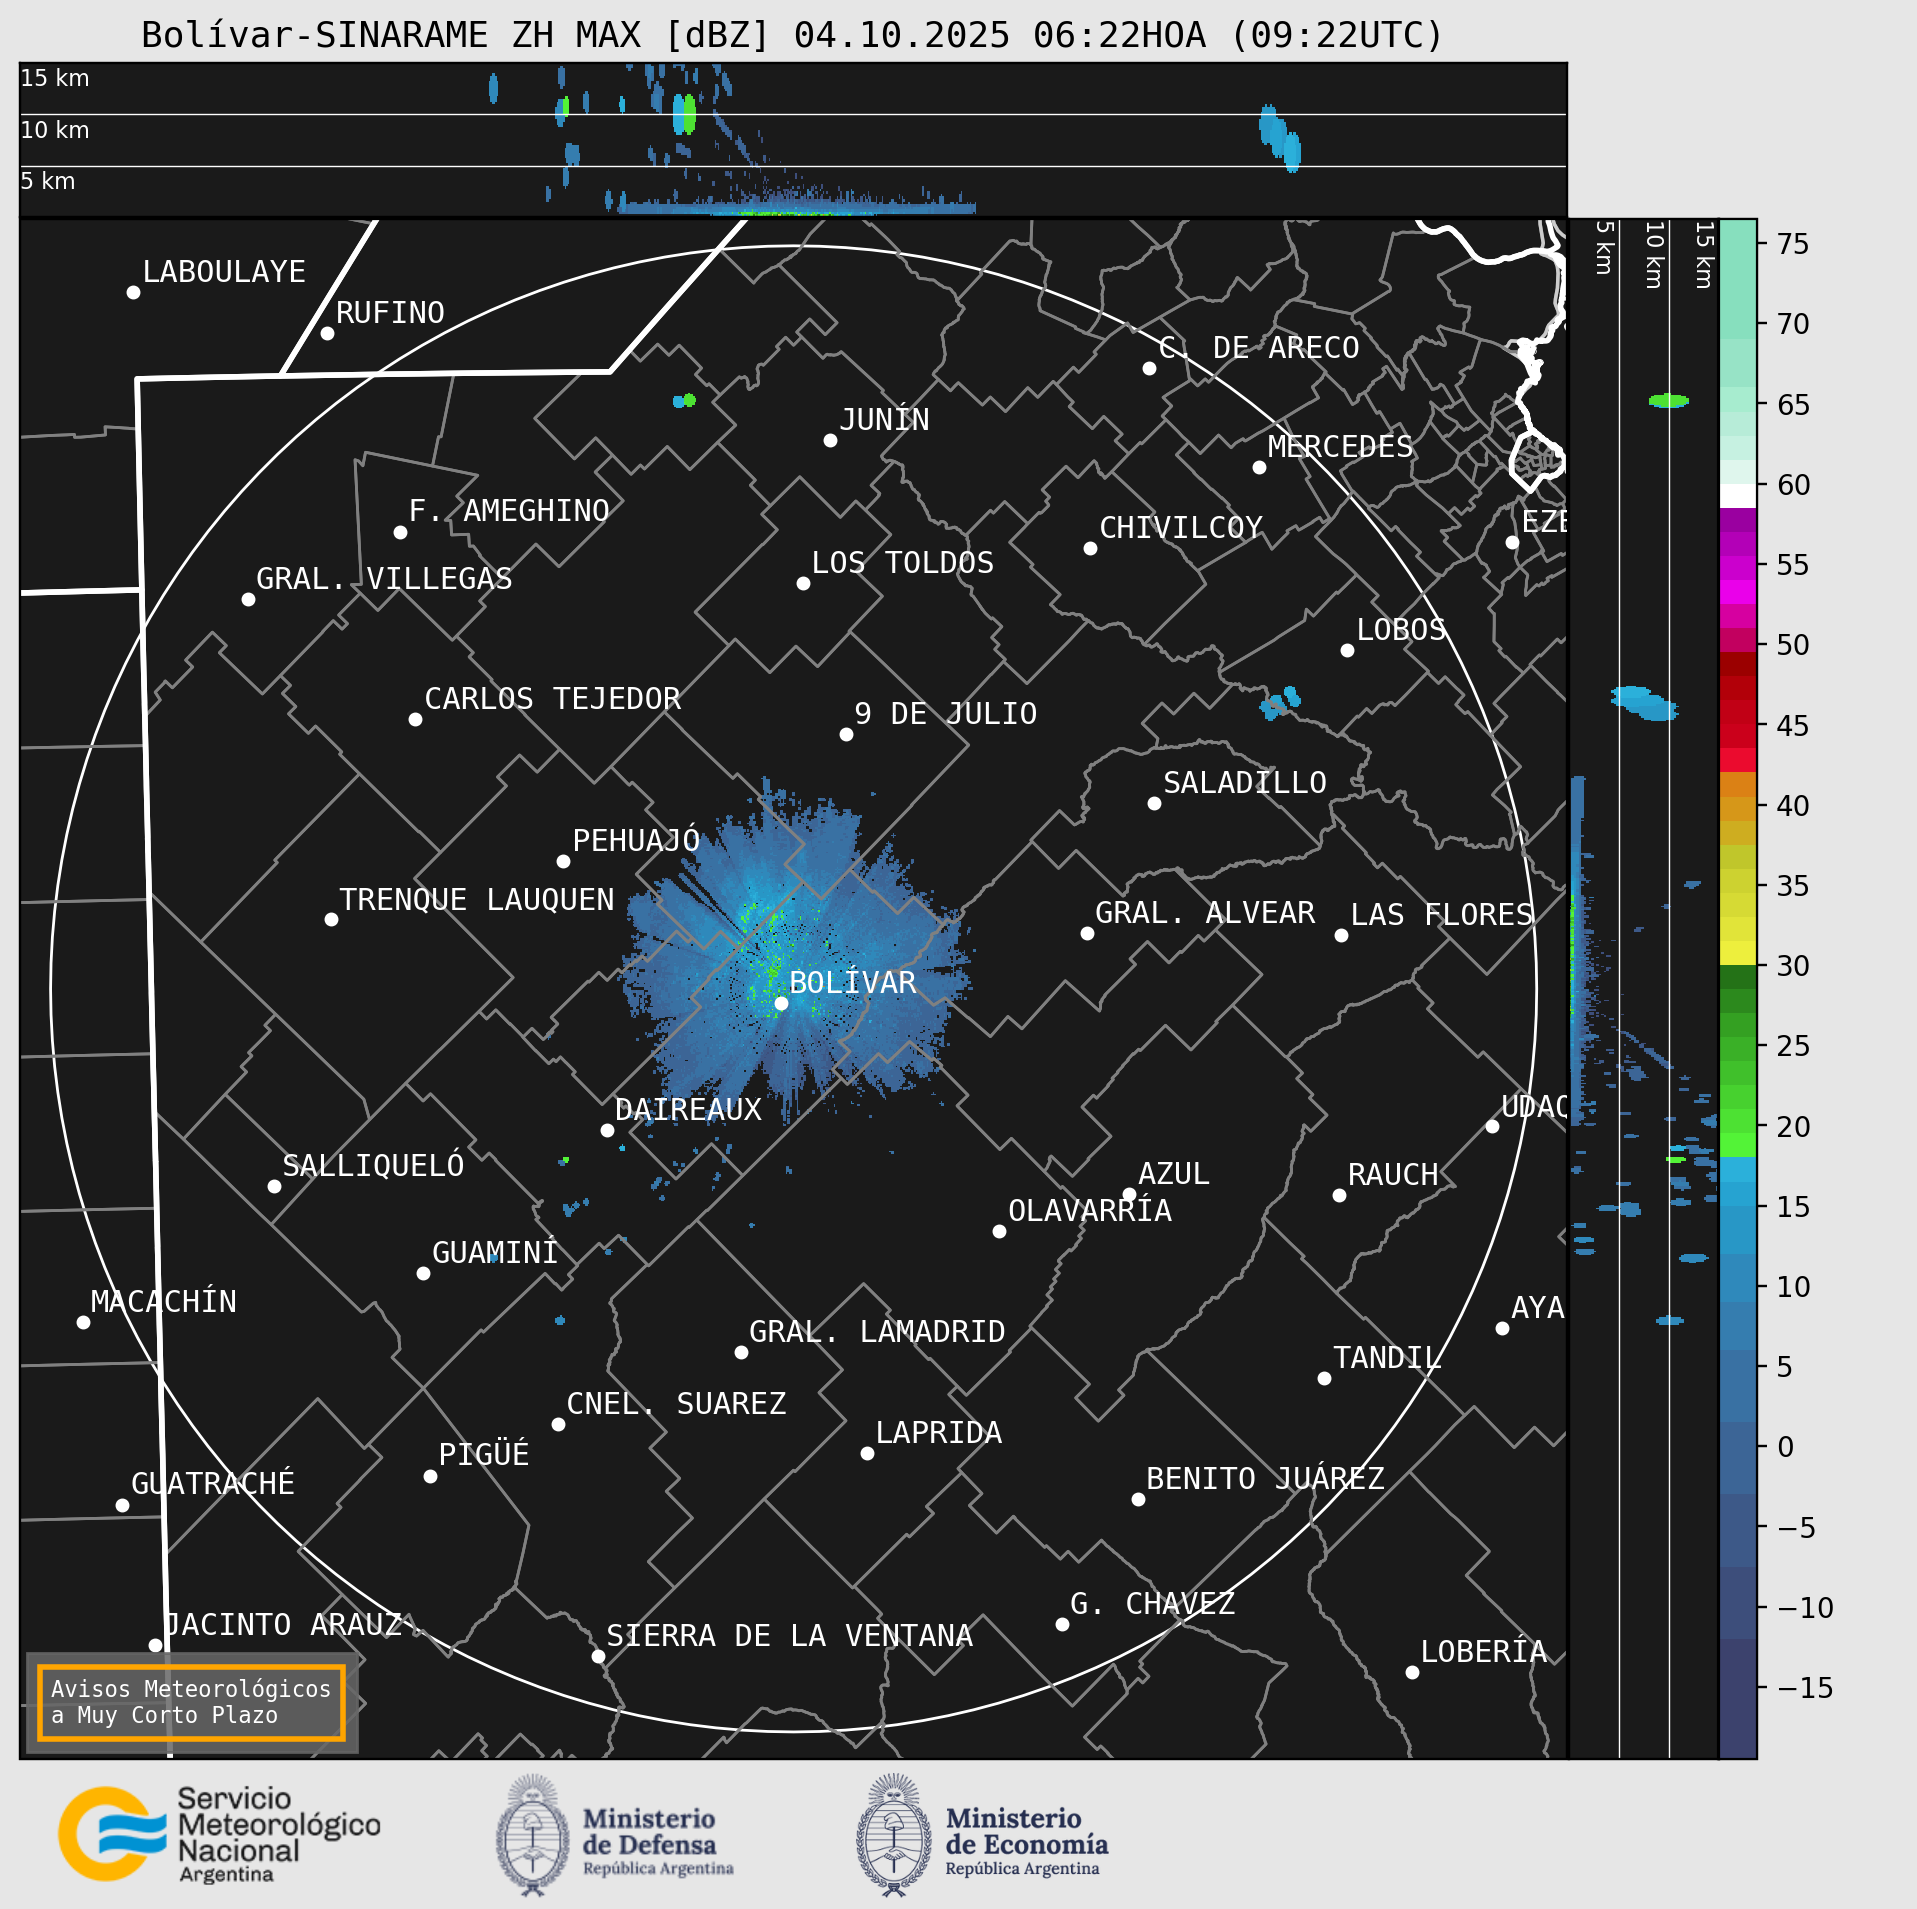Click the Pigüé marker dot
Image resolution: width=1917 pixels, height=1909 pixels.
pyautogui.click(x=430, y=1476)
